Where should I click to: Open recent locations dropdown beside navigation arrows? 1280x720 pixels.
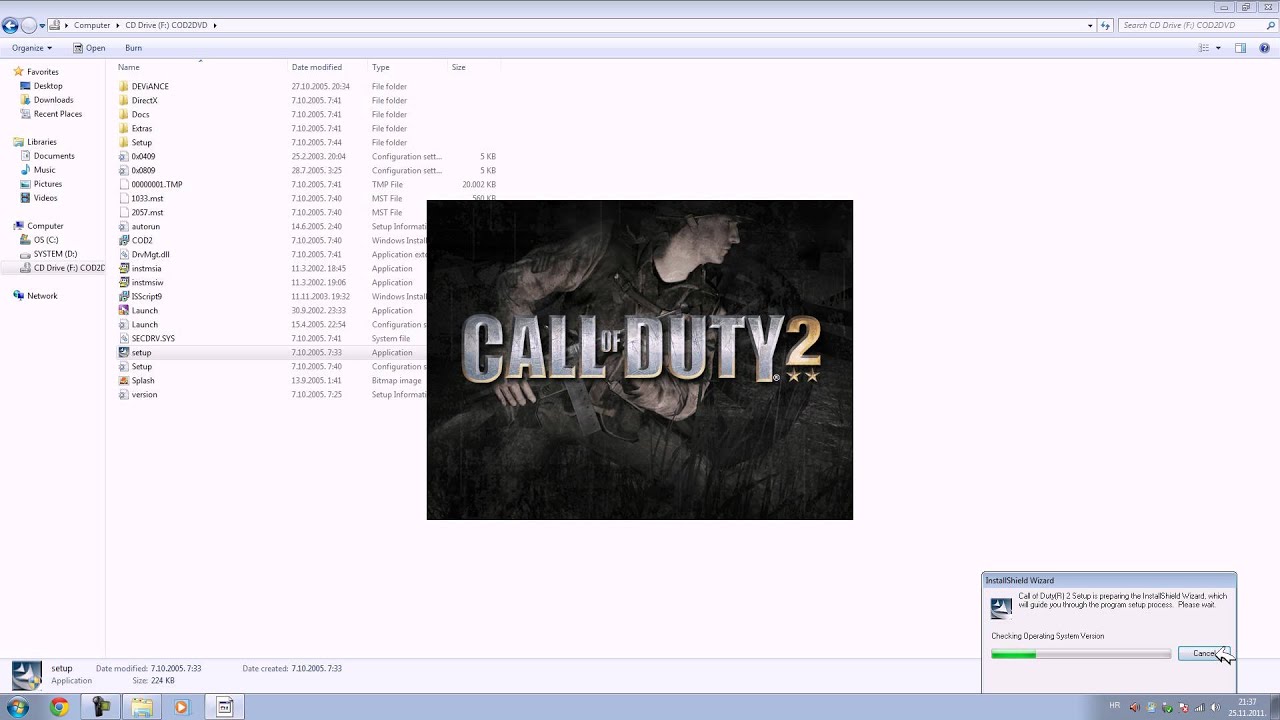[x=42, y=25]
